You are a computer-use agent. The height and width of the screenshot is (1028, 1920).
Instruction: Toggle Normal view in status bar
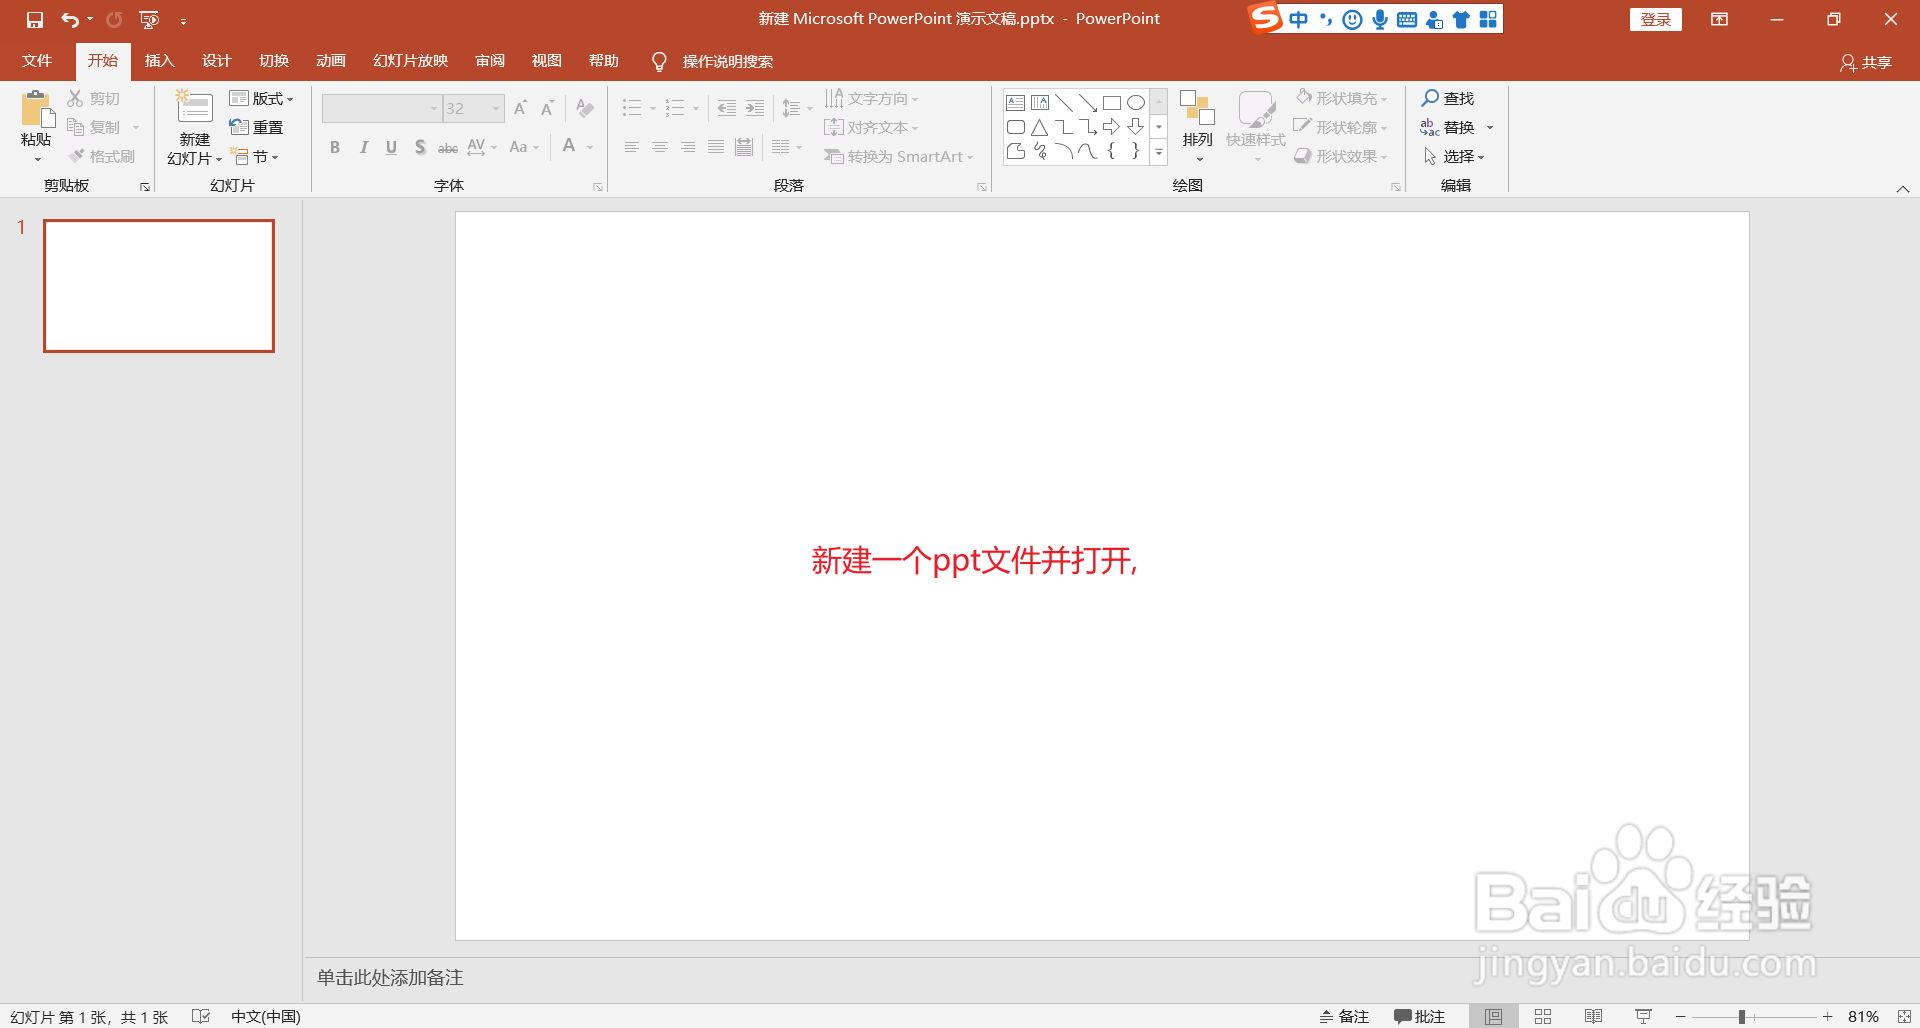pyautogui.click(x=1493, y=1016)
